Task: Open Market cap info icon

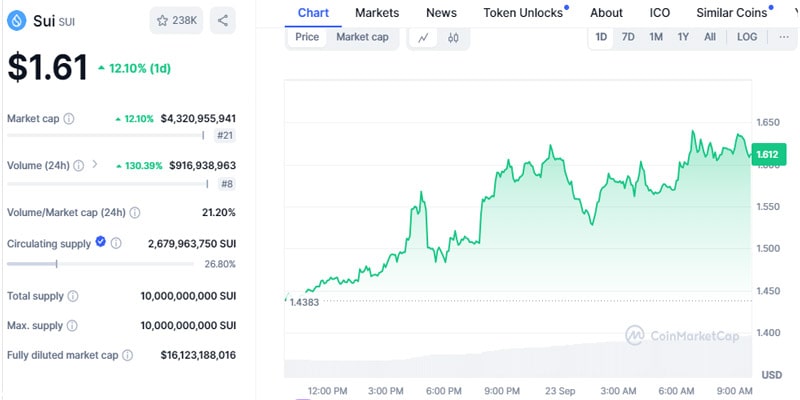Action: pos(69,119)
